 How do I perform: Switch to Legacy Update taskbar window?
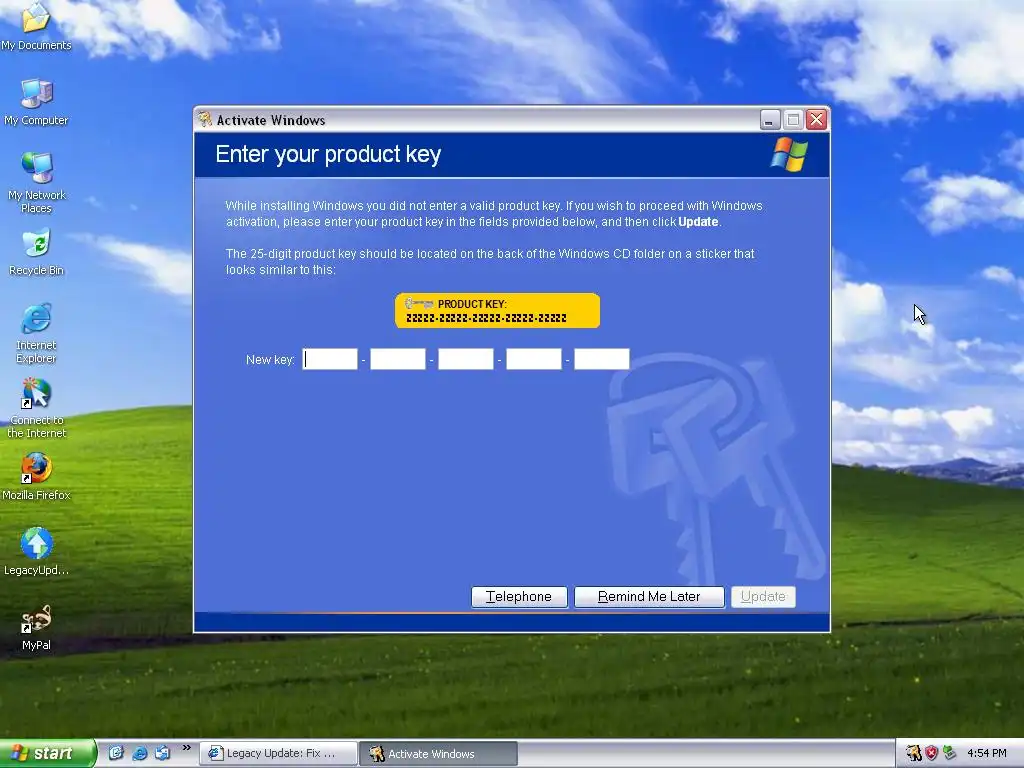point(278,754)
